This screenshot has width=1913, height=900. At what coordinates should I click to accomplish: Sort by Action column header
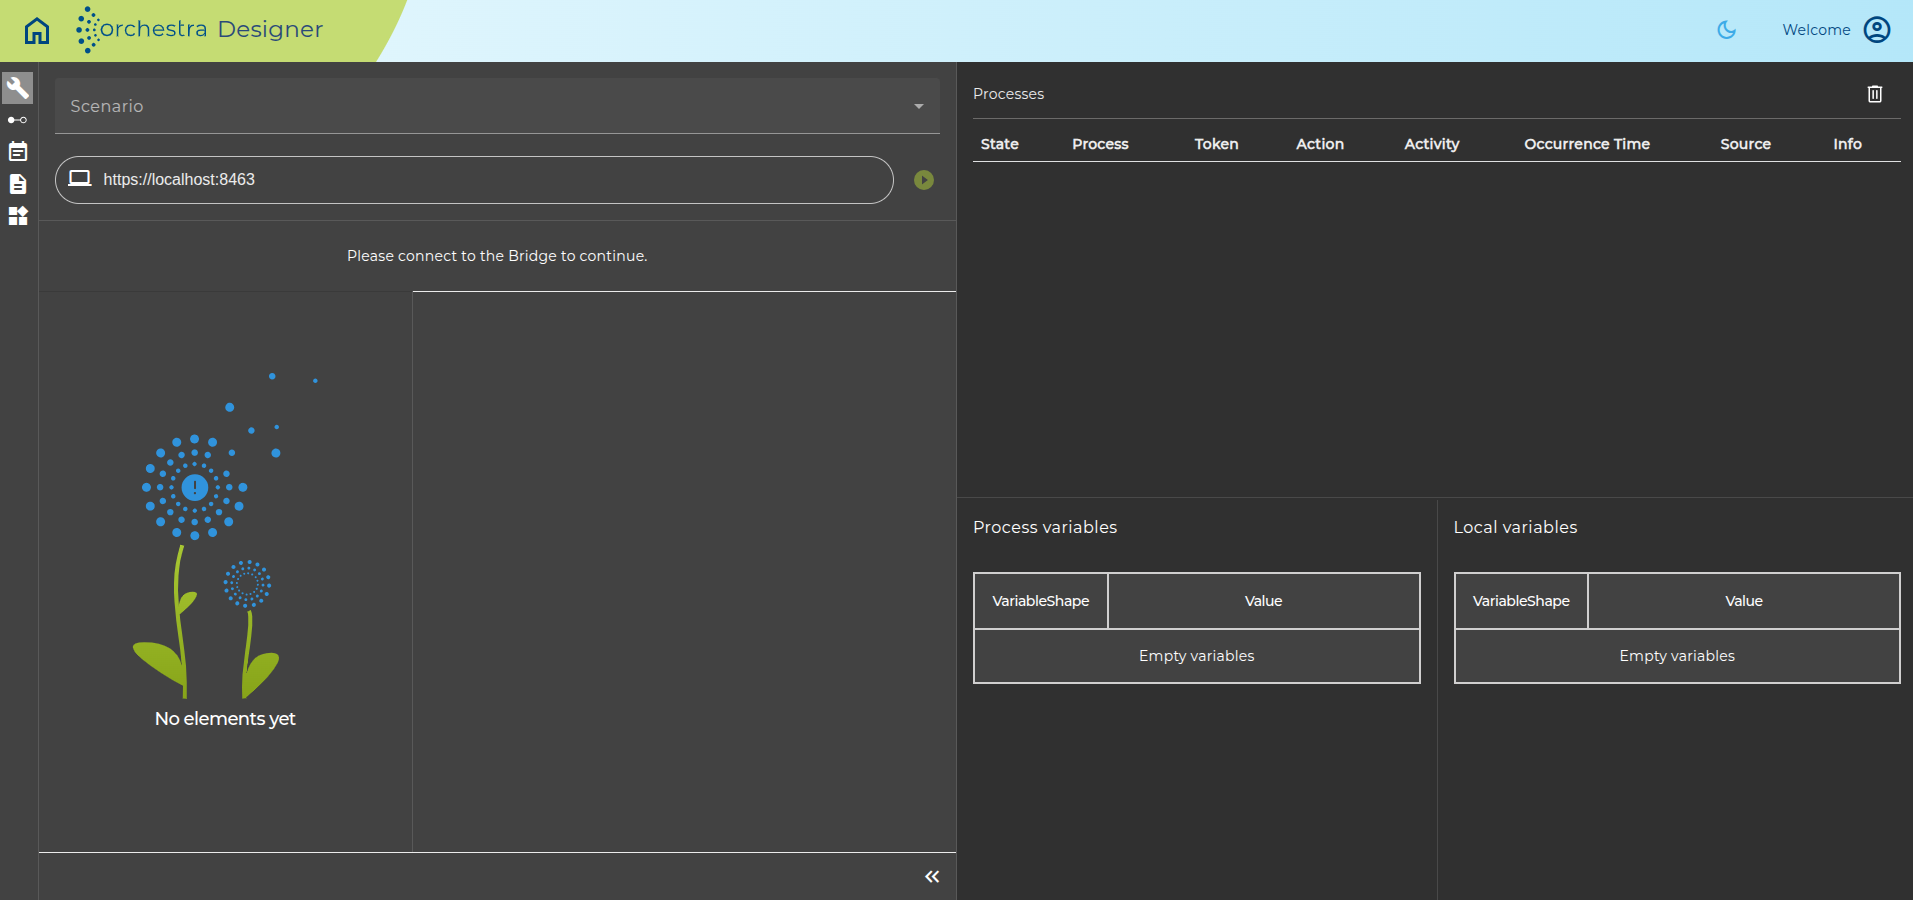point(1320,144)
